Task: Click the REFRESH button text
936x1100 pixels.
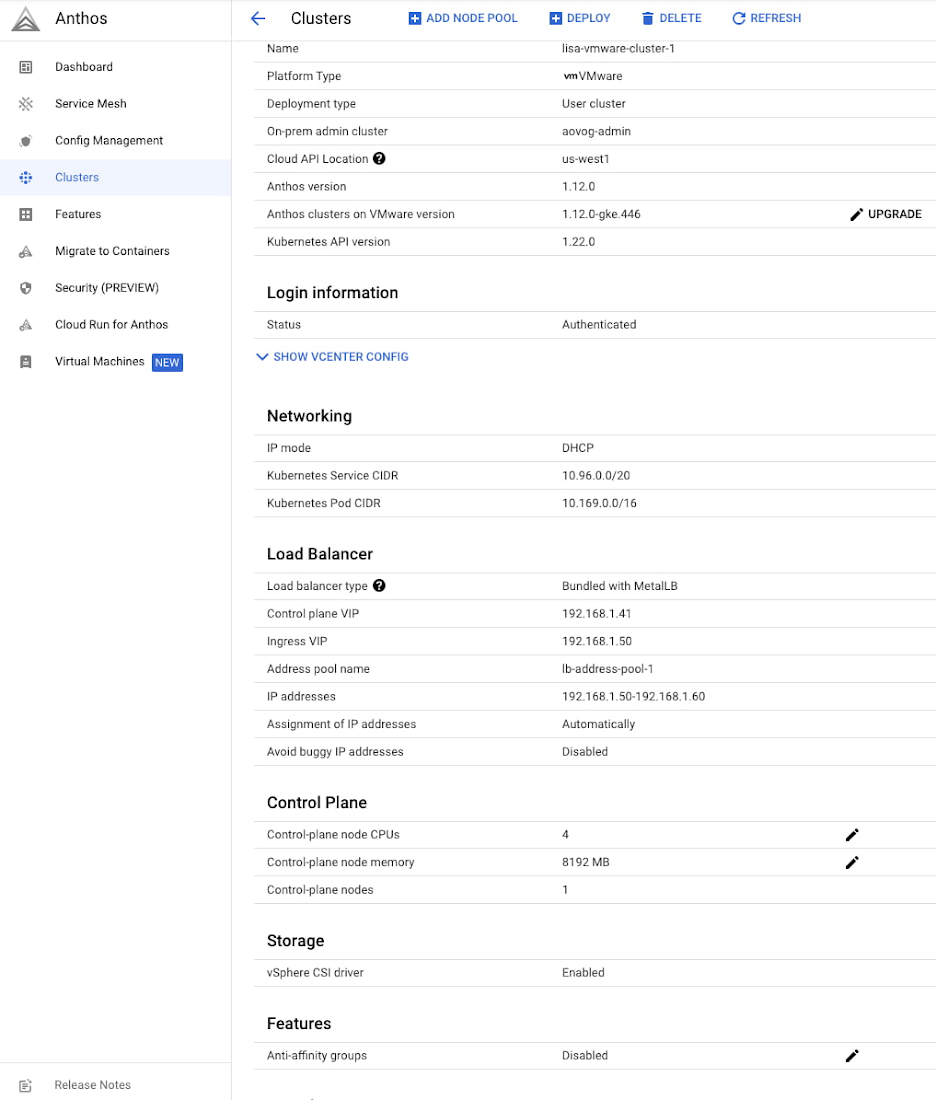Action: (x=775, y=18)
